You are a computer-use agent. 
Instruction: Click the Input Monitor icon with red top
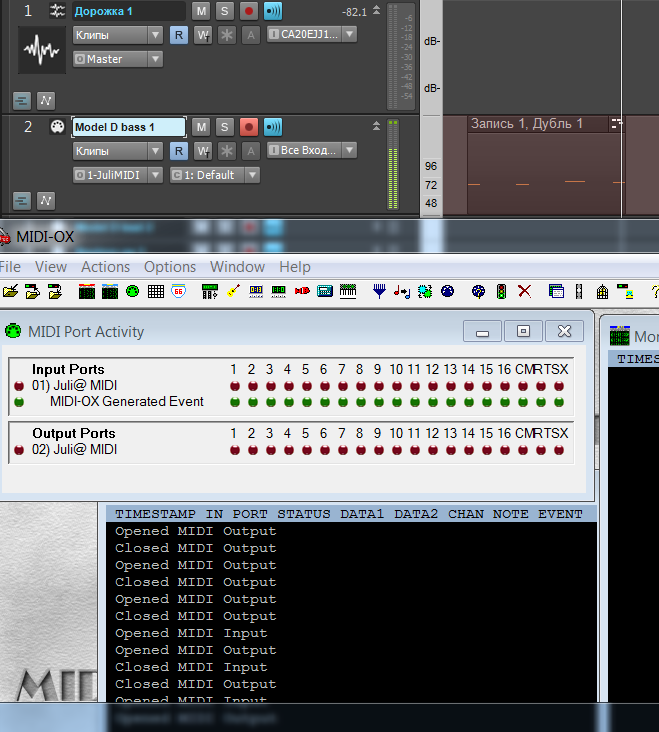pyautogui.click(x=87, y=291)
